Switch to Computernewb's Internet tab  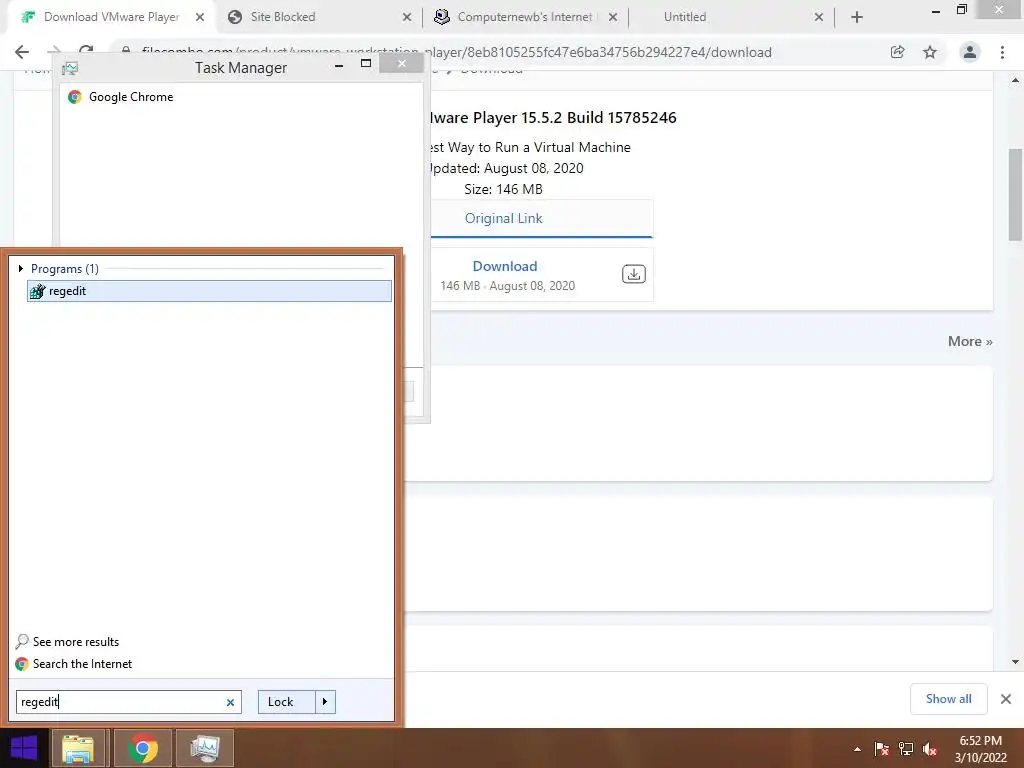524,17
